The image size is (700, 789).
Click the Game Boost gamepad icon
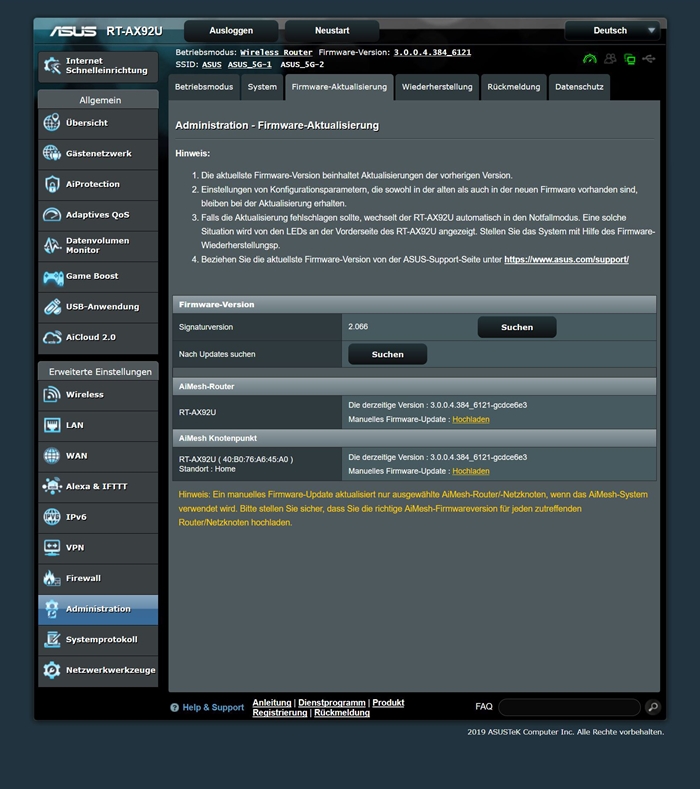coord(53,277)
